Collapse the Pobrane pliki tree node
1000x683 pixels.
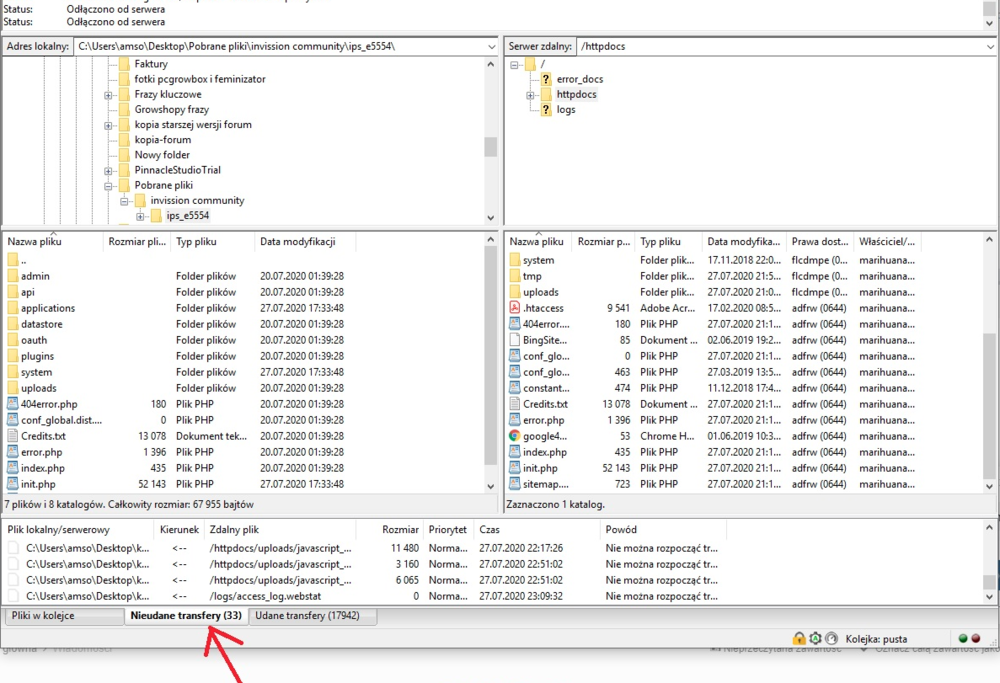[x=109, y=185]
